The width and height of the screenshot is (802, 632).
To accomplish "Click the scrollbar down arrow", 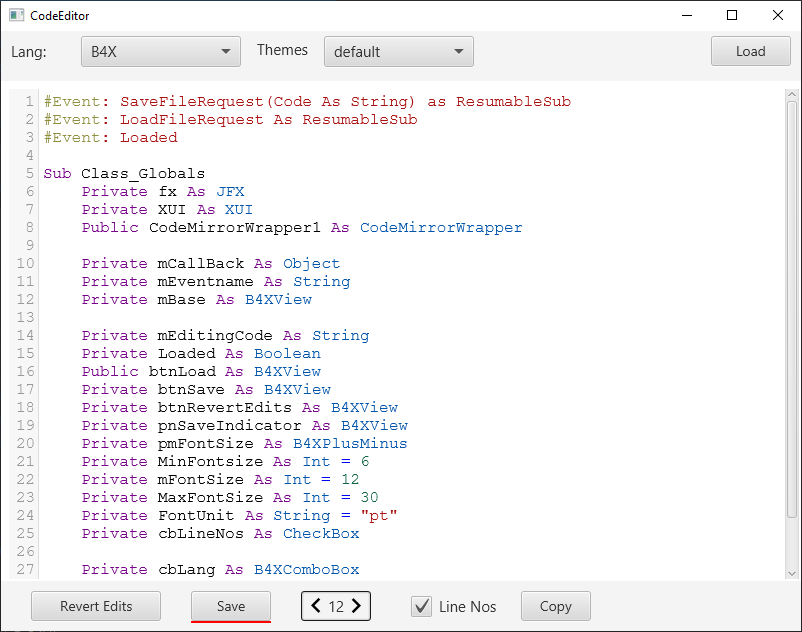I will [791, 573].
